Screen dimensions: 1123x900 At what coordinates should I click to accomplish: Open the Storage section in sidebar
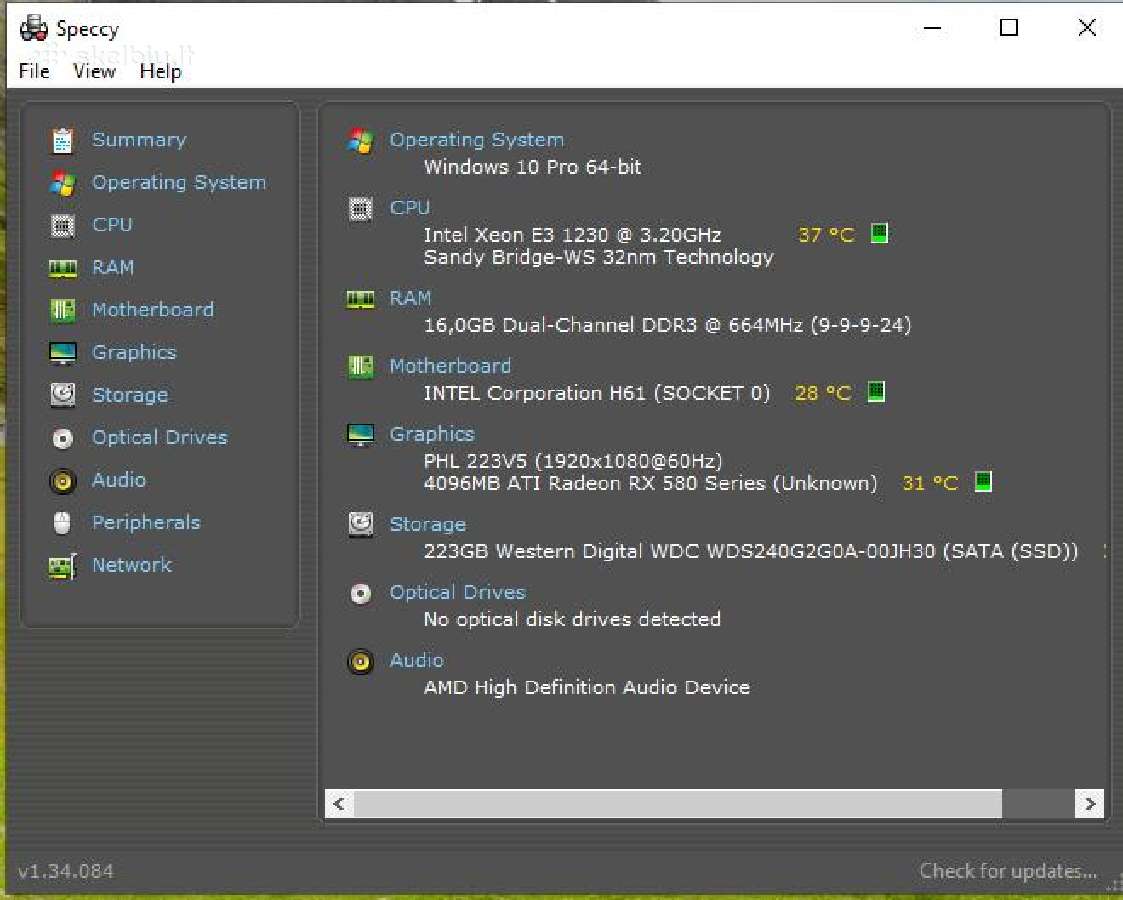coord(130,395)
